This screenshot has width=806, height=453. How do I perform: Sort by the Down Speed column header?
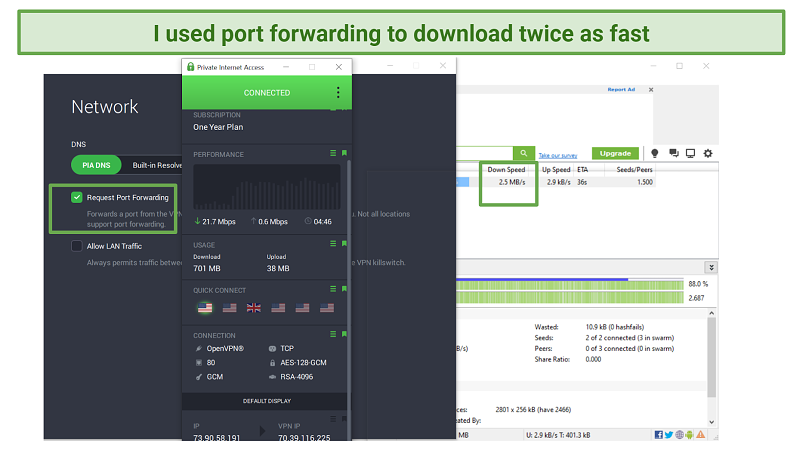[506, 169]
